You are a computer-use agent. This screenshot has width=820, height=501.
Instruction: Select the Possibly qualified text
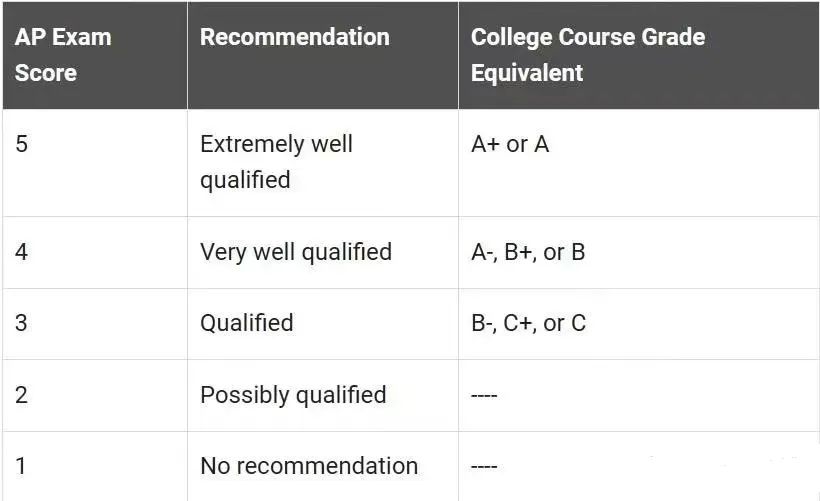(293, 395)
